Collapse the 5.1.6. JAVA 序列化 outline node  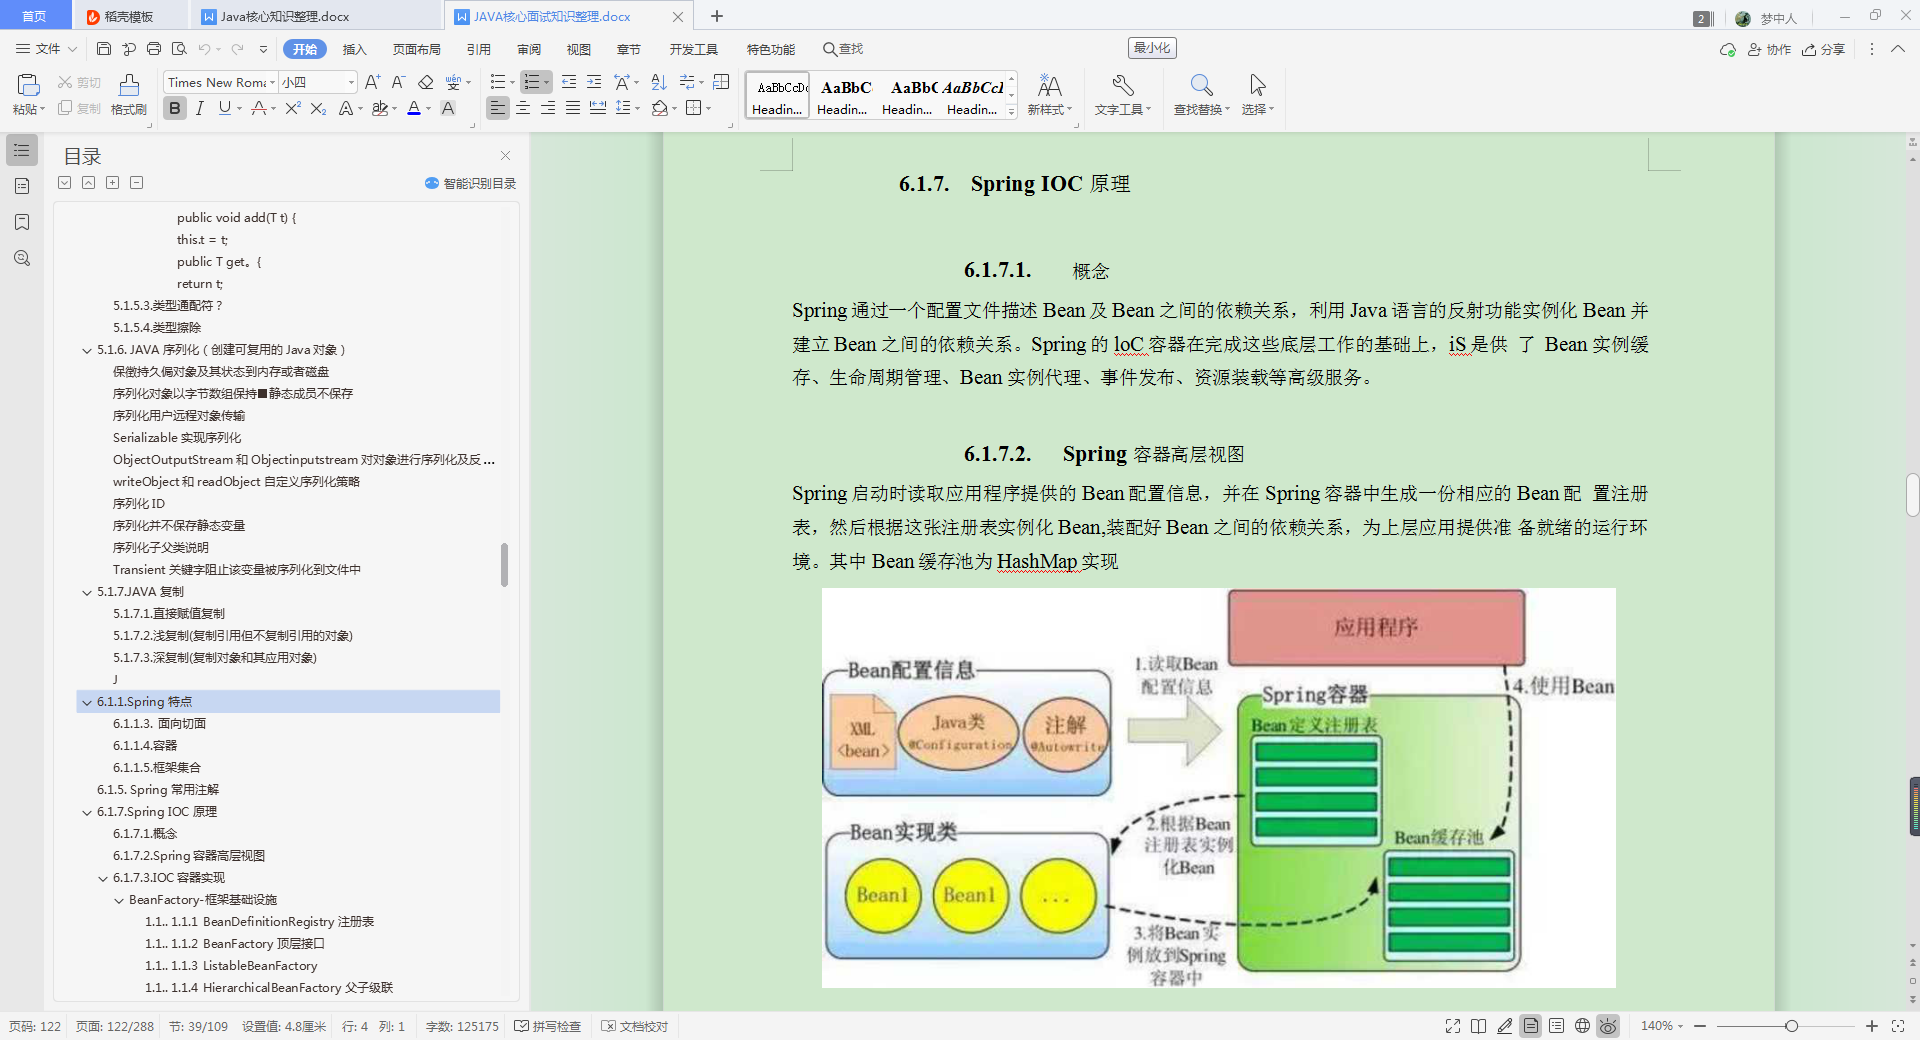click(x=87, y=350)
